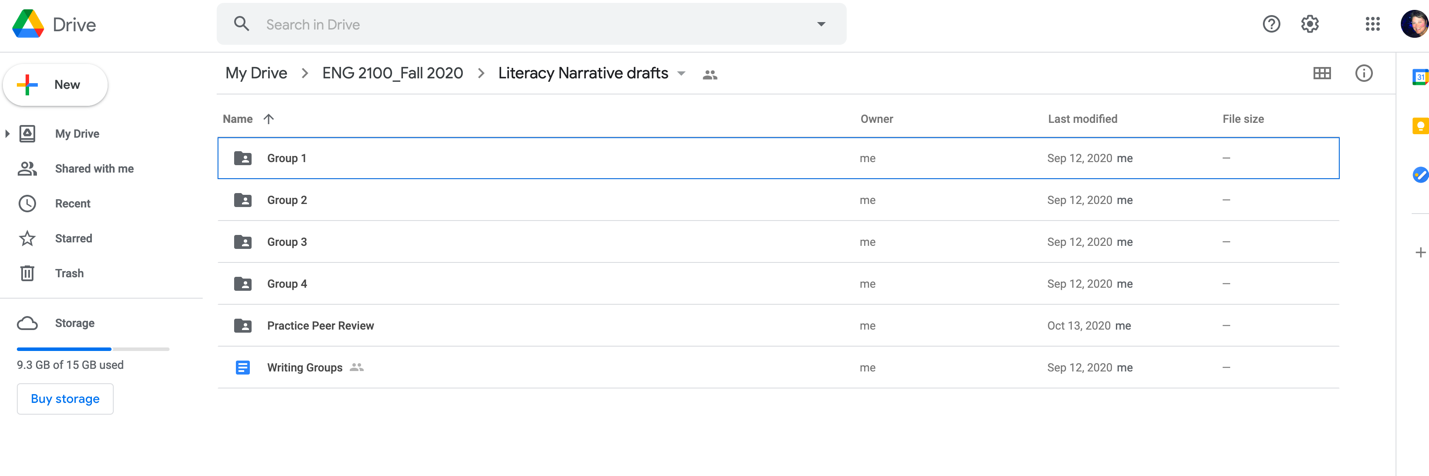
Task: Open Google Calendar side panel icon
Action: pos(1419,77)
